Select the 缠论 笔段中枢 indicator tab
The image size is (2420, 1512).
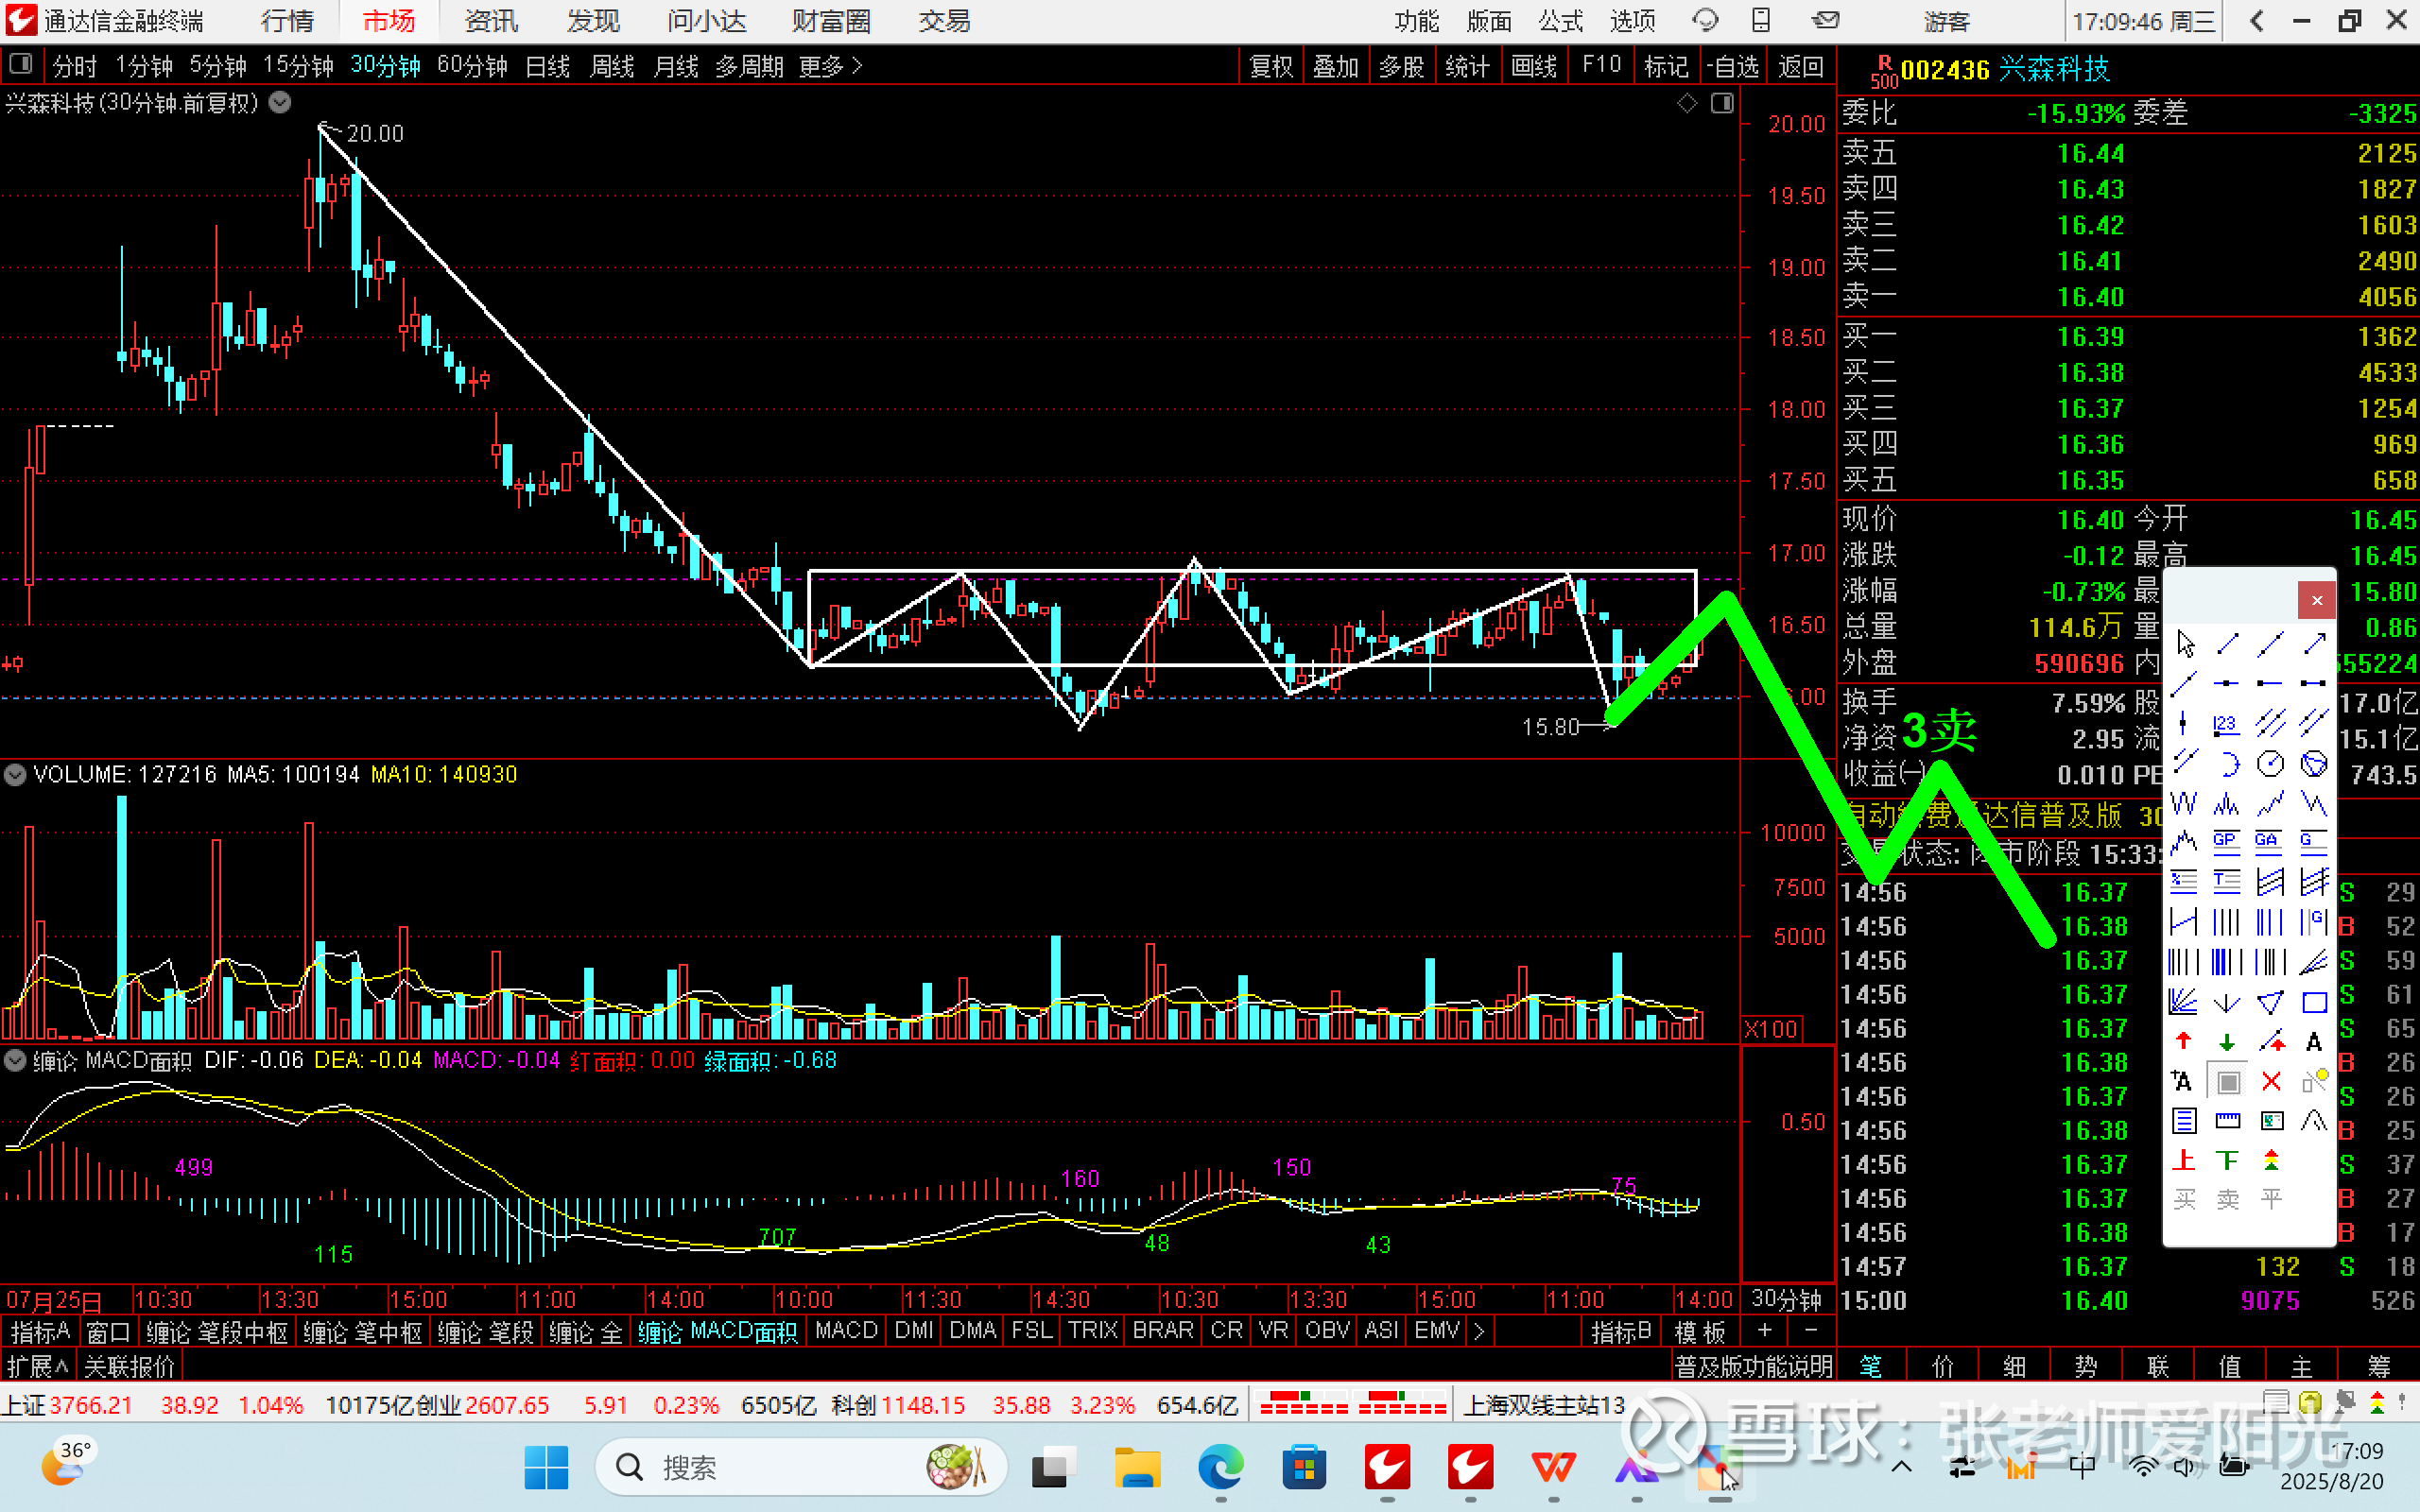[216, 1332]
